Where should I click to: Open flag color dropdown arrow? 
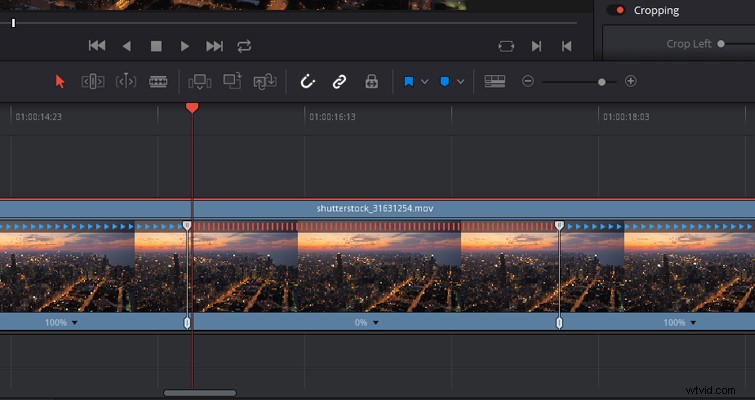pos(425,81)
